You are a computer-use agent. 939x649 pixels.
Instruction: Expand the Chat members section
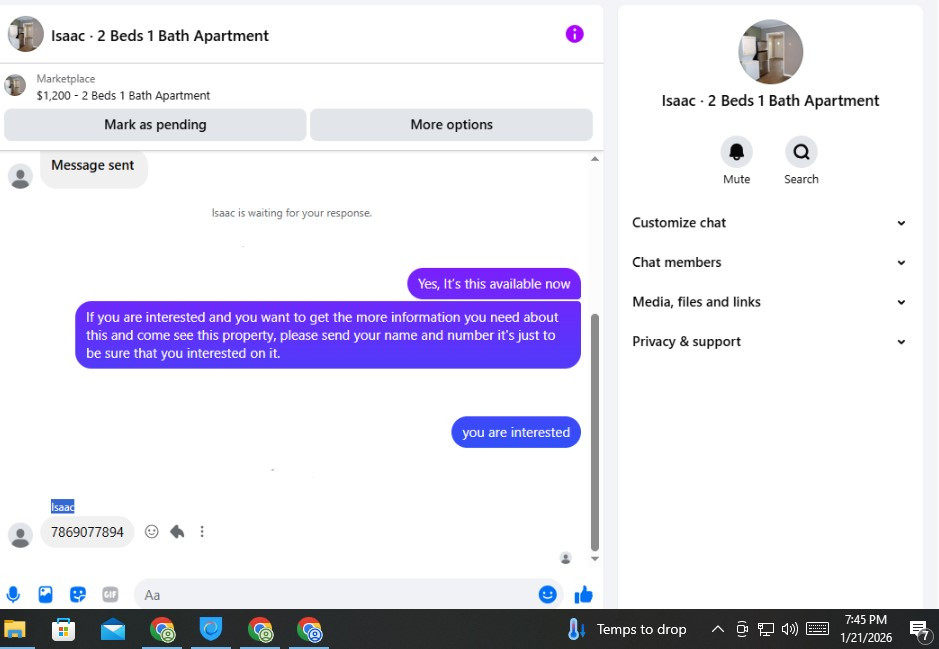point(769,262)
